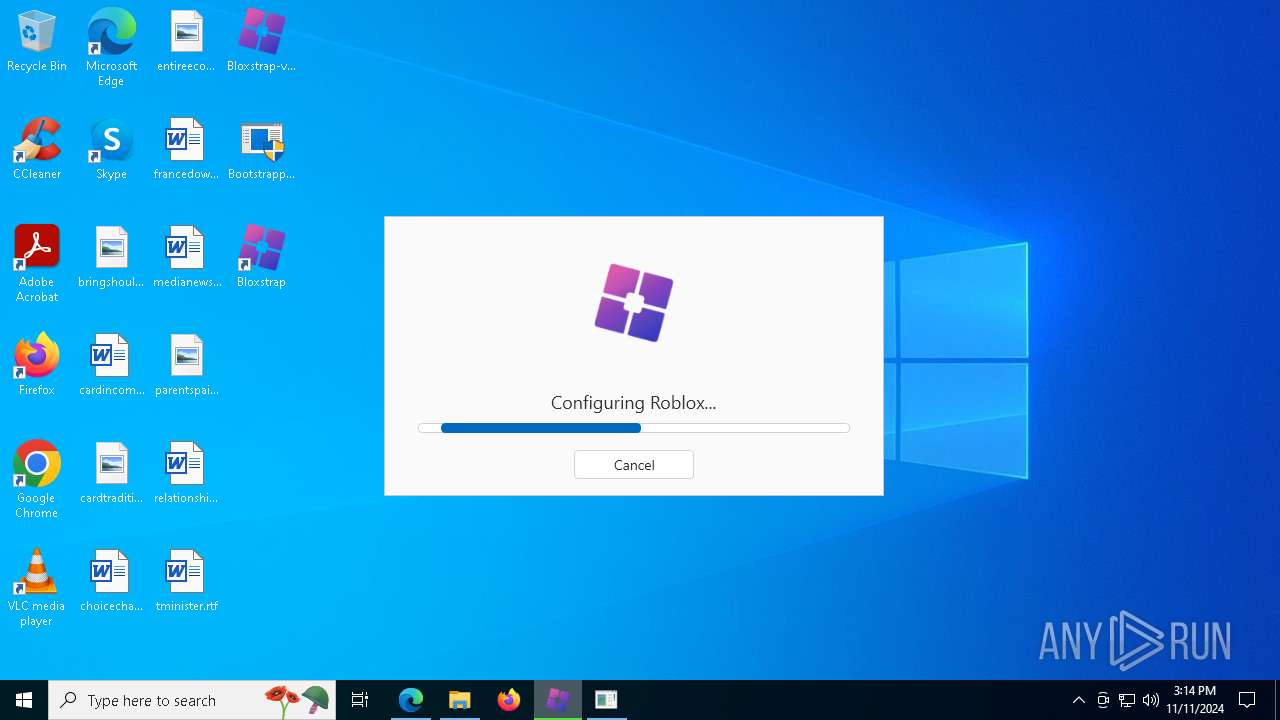Screen dimensions: 1280x720
Task: Select the medianews... Word document
Action: [x=186, y=257]
